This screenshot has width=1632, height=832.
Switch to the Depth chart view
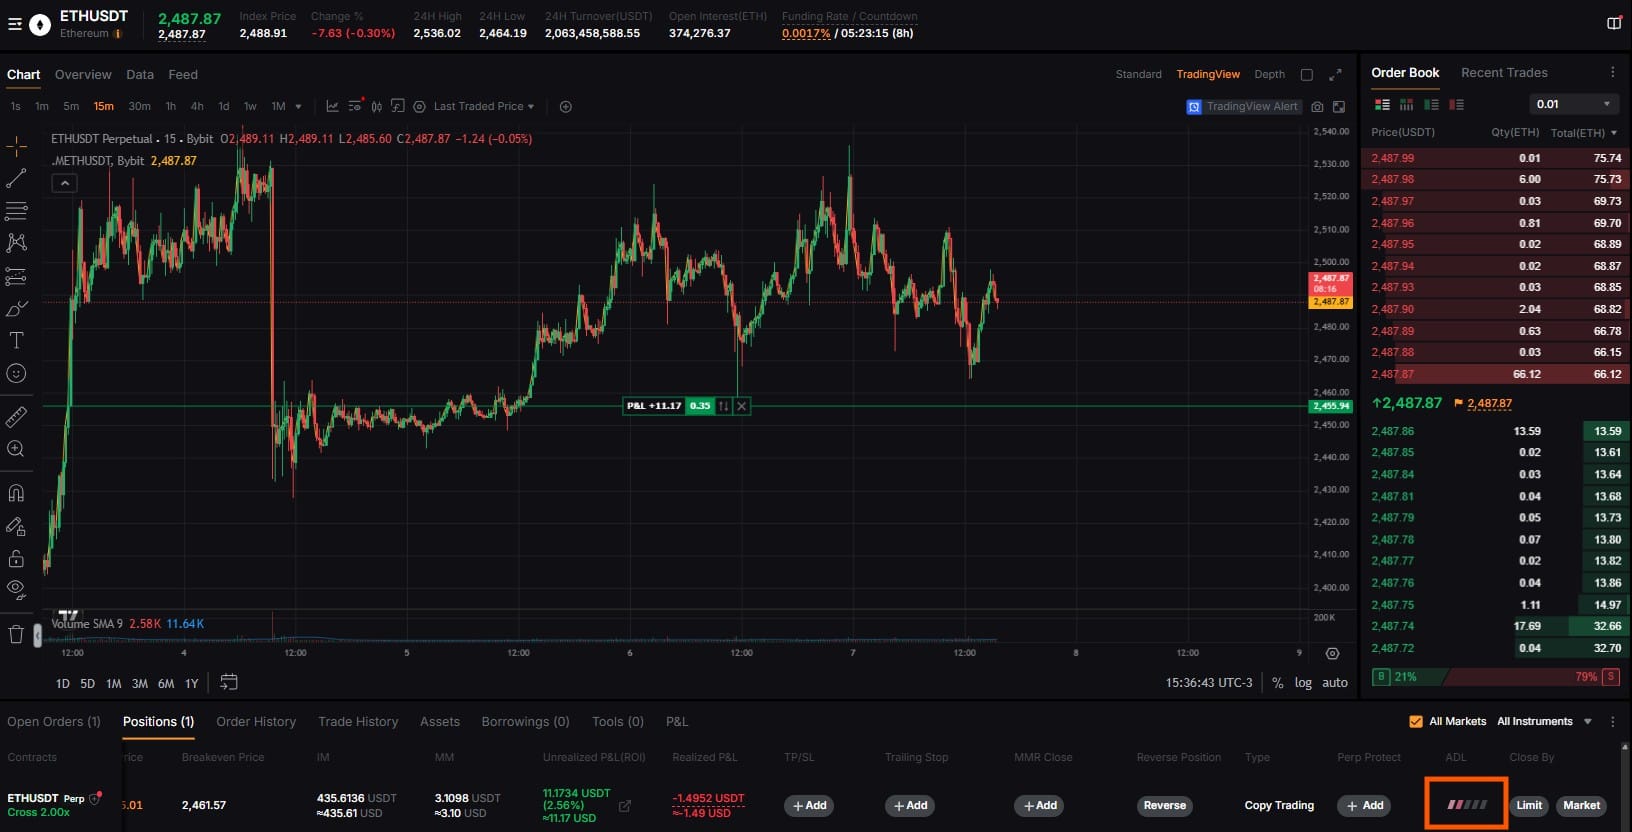tap(1269, 75)
